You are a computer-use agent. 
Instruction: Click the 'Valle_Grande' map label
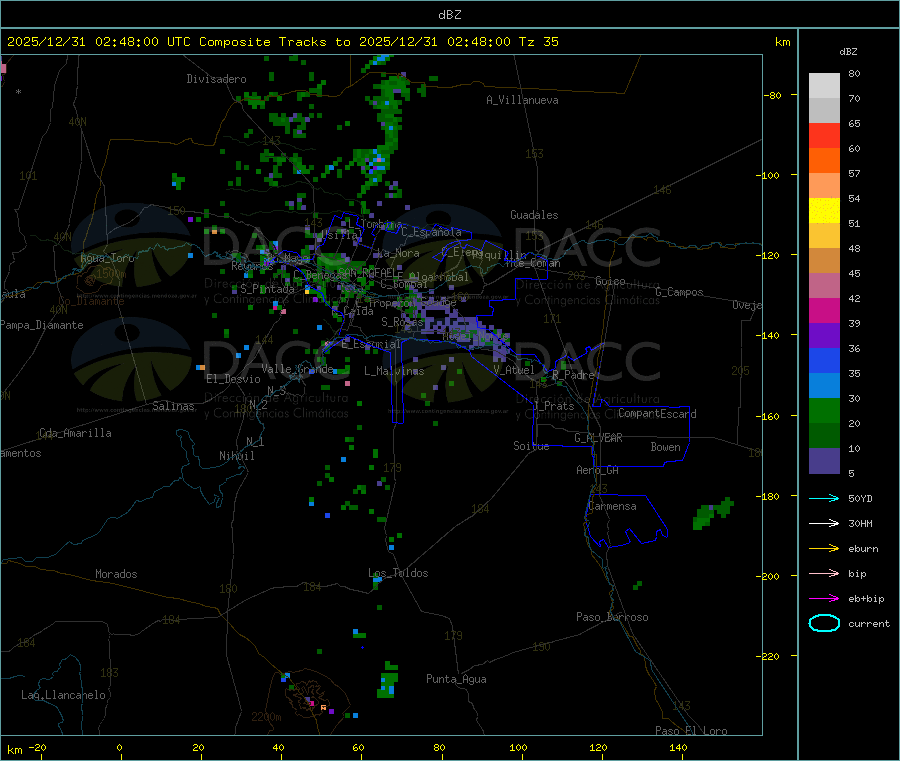click(297, 368)
